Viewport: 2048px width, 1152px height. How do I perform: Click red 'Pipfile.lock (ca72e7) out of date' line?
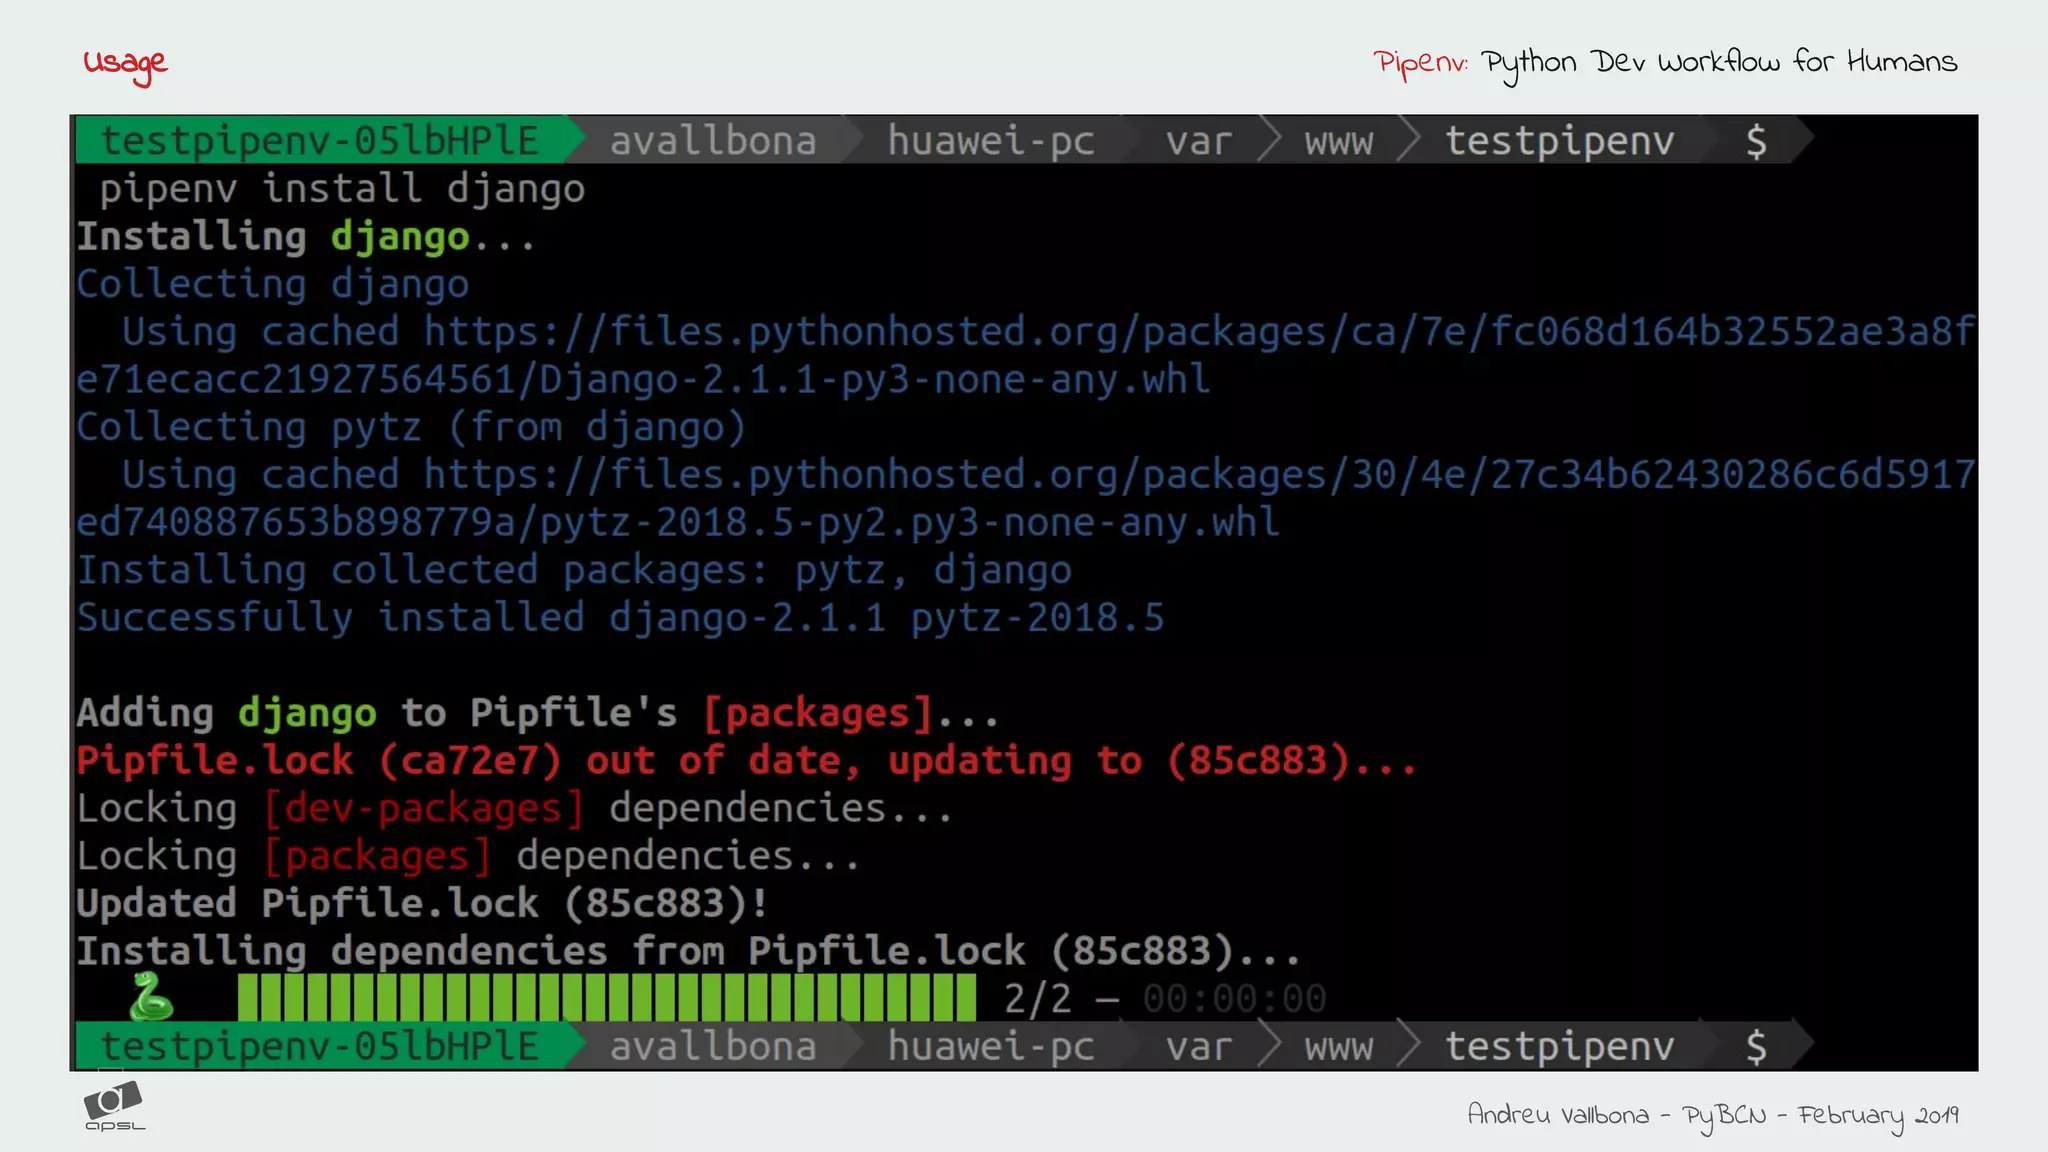746,761
